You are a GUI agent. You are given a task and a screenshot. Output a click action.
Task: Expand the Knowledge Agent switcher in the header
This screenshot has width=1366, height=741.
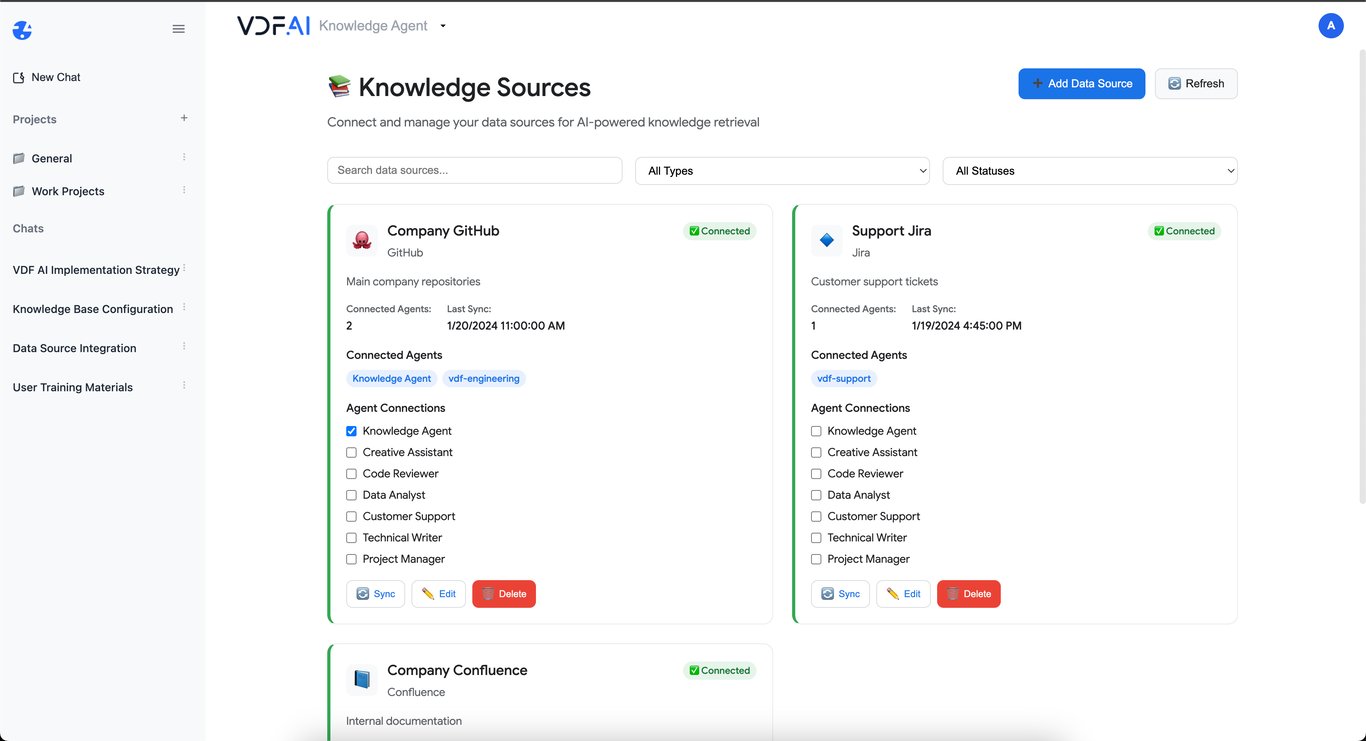(442, 25)
